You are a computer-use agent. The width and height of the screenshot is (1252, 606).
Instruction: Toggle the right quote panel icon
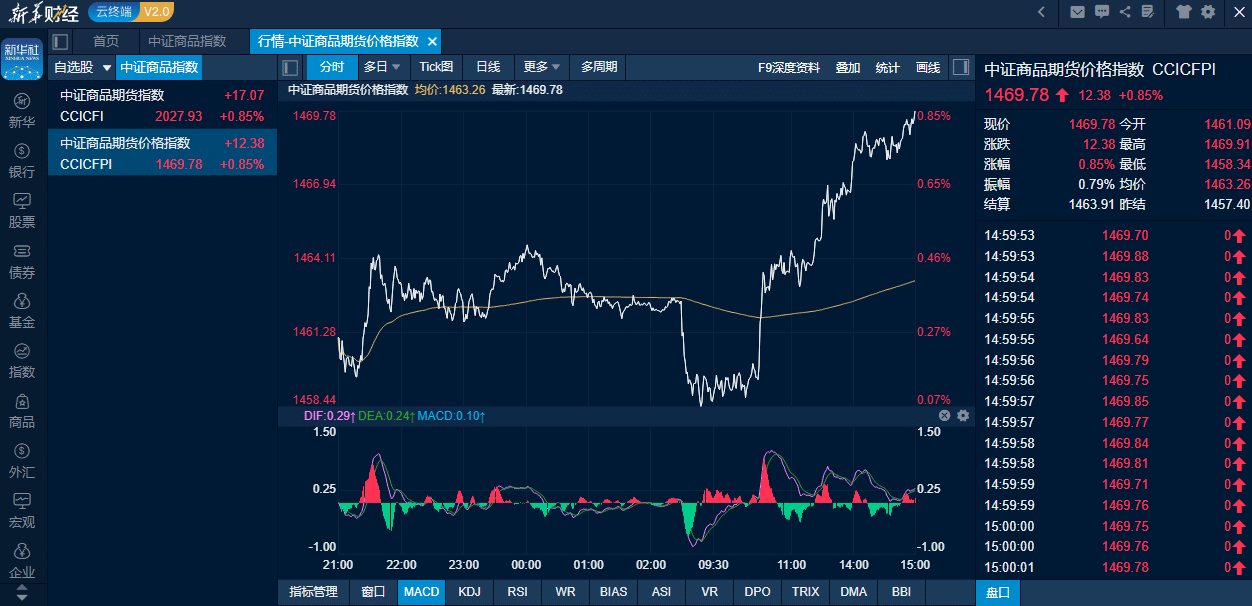960,67
